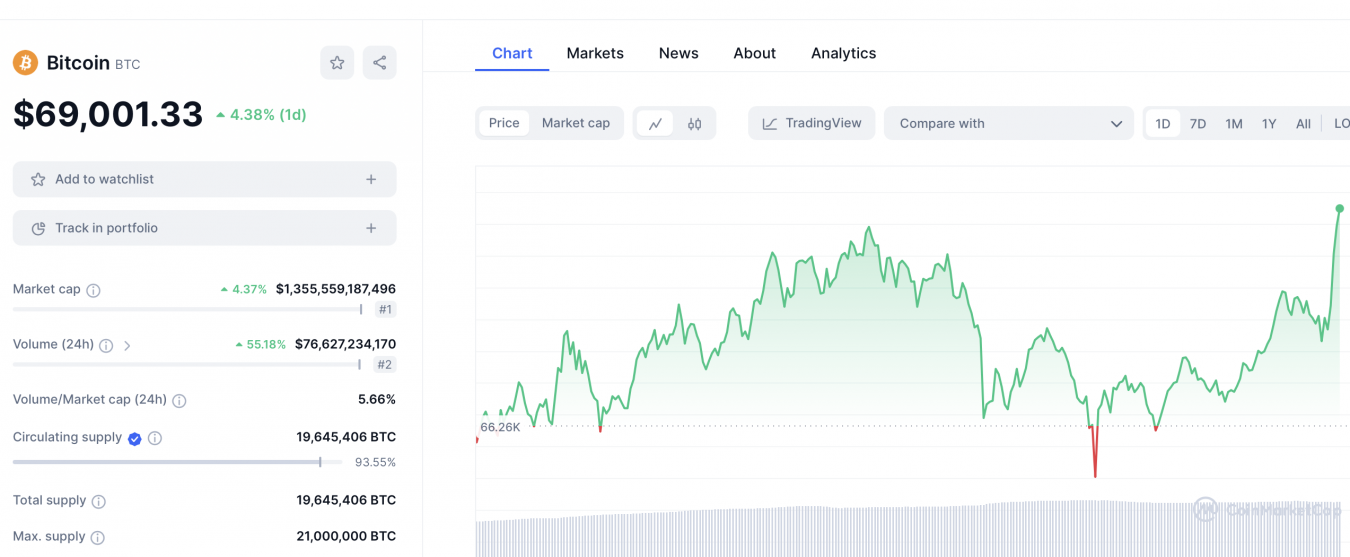This screenshot has width=1350, height=557.
Task: Switch to candlestick chart icon
Action: pyautogui.click(x=694, y=124)
